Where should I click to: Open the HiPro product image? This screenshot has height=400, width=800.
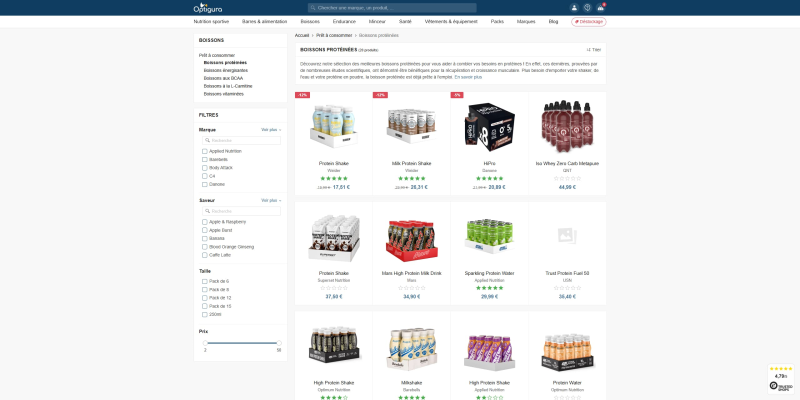(x=489, y=126)
